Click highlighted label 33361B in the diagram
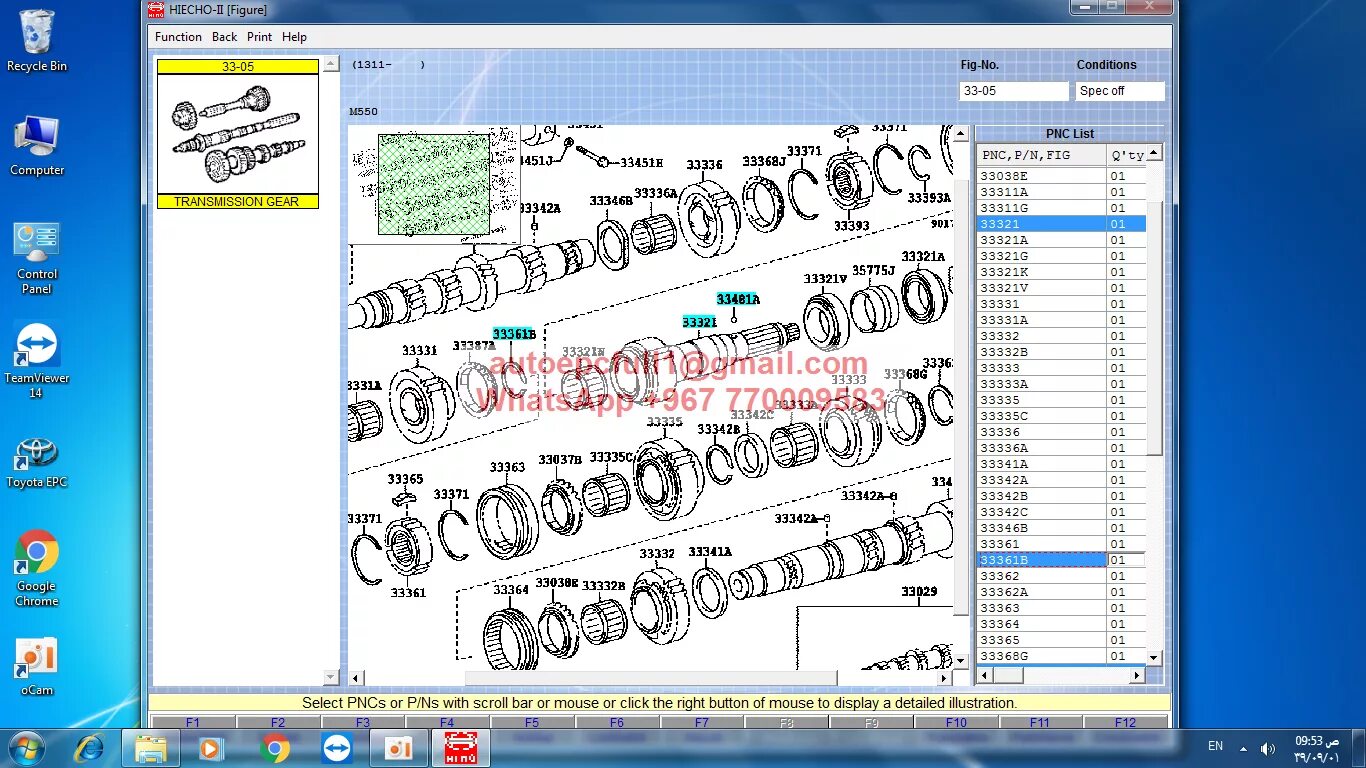Viewport: 1366px width, 768px height. pyautogui.click(x=514, y=334)
